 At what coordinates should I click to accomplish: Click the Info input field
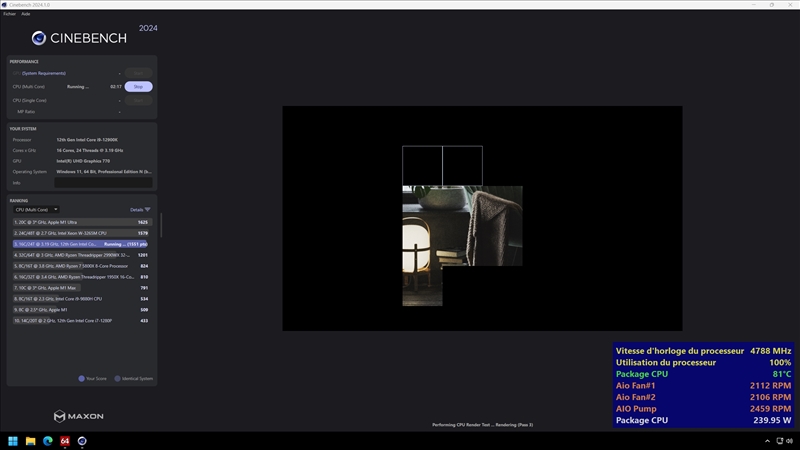click(x=103, y=183)
